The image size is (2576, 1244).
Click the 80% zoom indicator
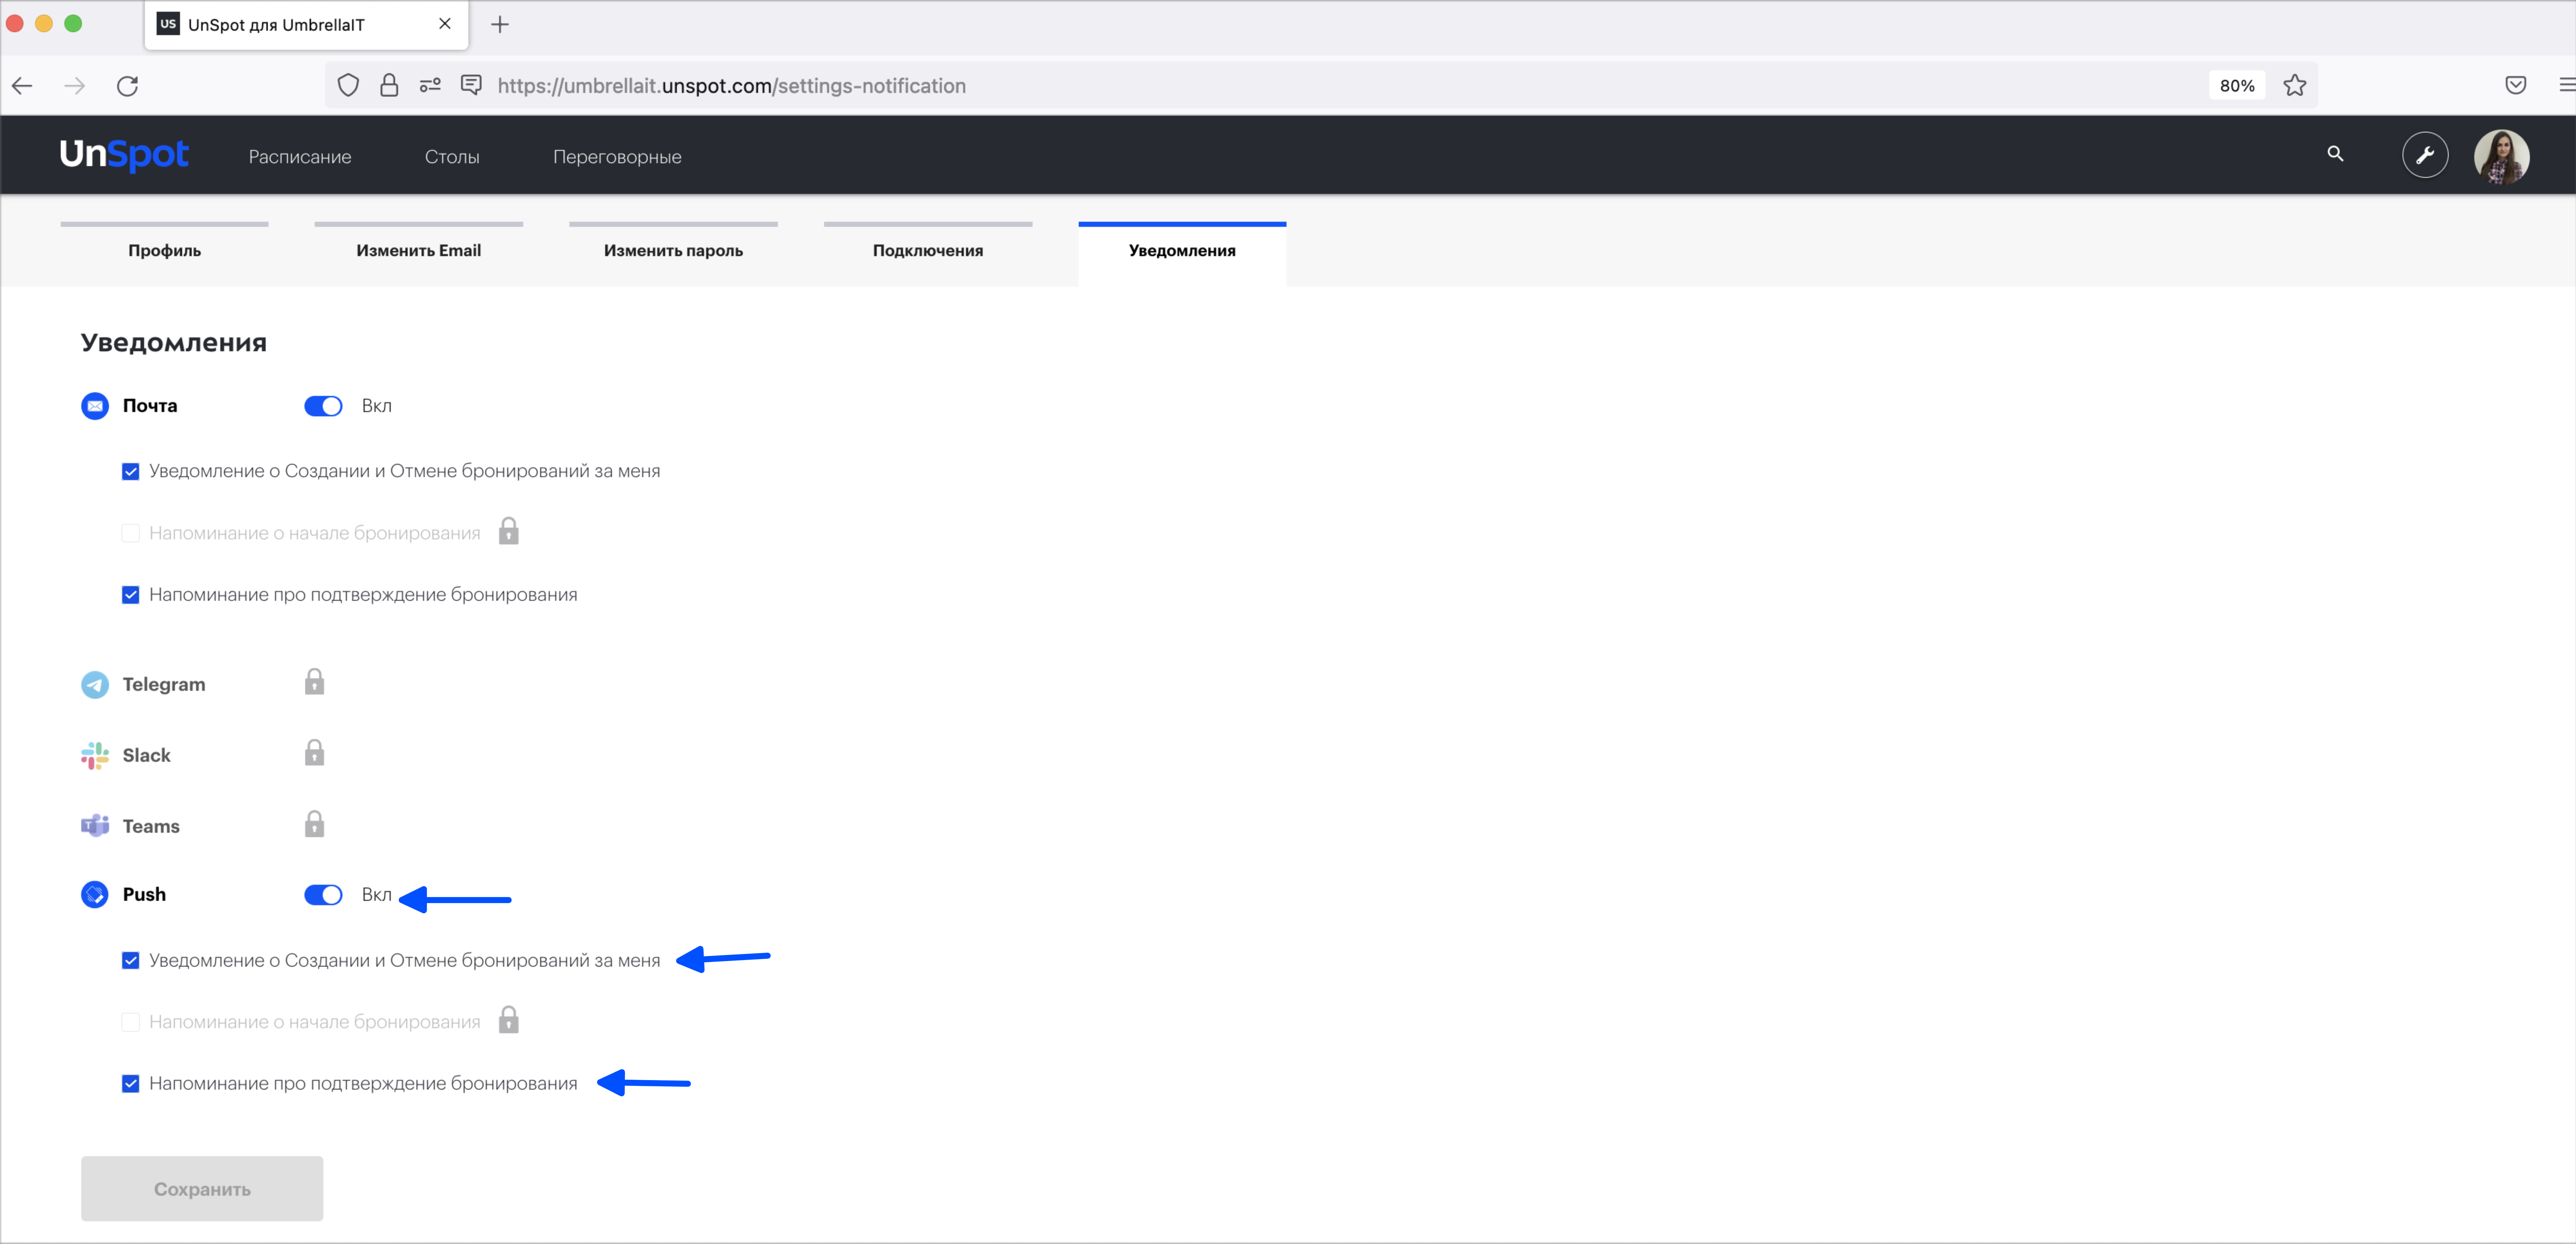click(x=2237, y=86)
